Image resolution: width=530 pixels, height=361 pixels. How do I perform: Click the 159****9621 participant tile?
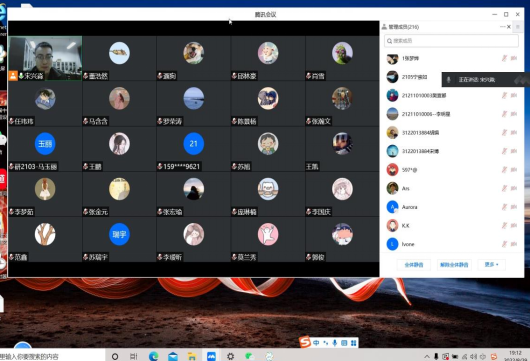(193, 149)
